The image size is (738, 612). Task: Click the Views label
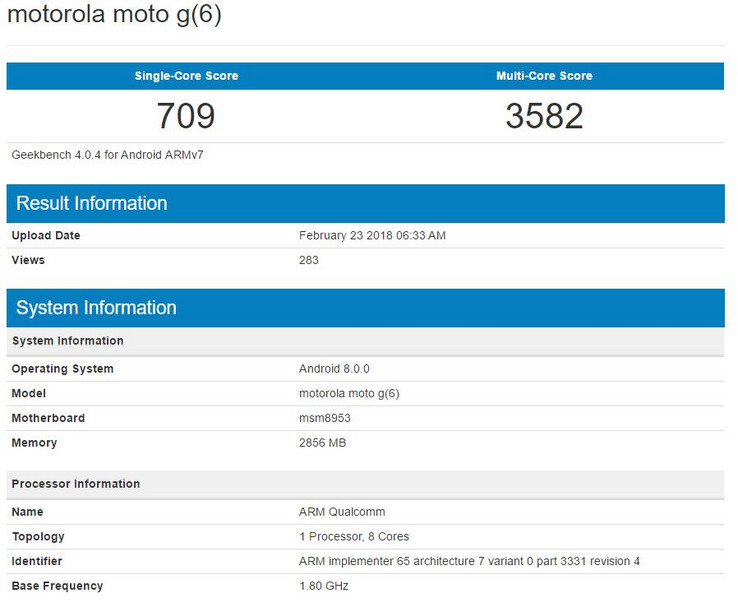click(28, 260)
